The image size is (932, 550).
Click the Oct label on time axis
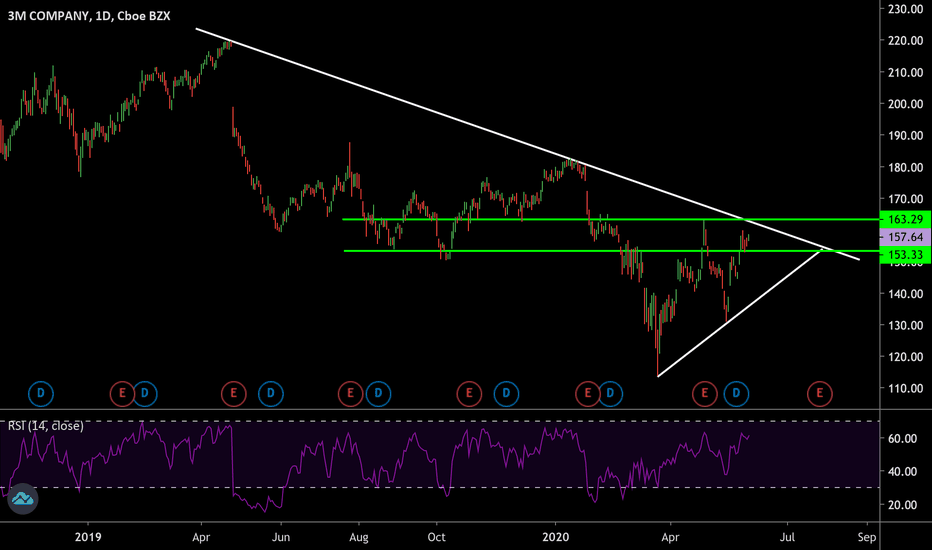436,538
